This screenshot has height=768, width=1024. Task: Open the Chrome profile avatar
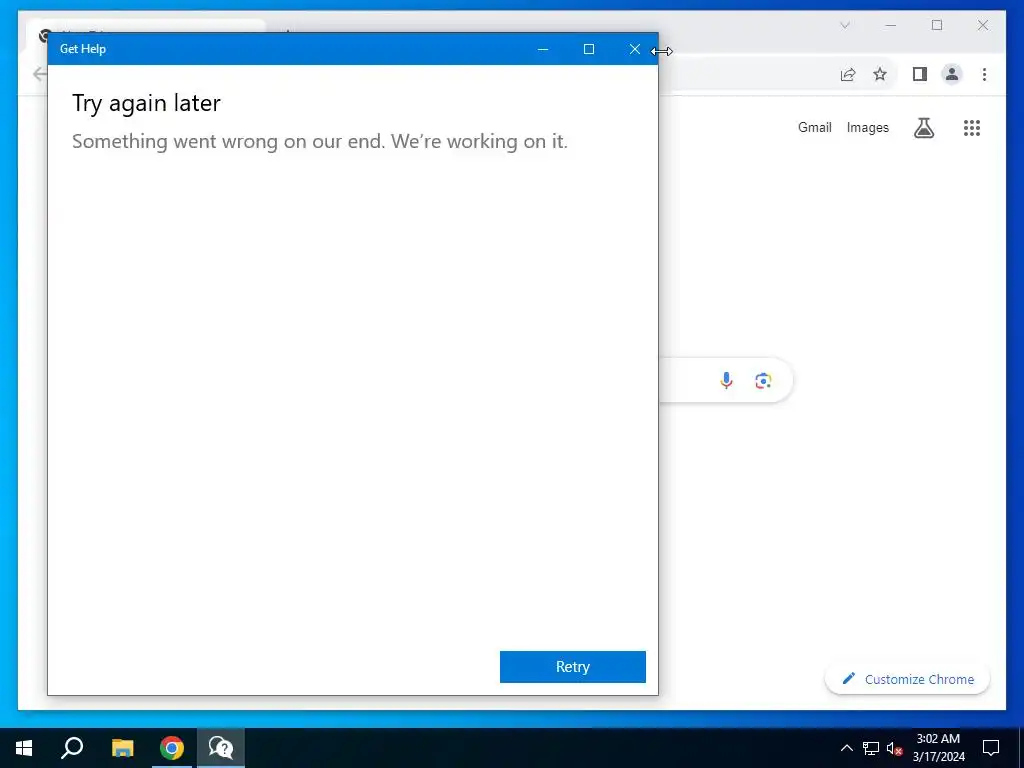pyautogui.click(x=952, y=74)
